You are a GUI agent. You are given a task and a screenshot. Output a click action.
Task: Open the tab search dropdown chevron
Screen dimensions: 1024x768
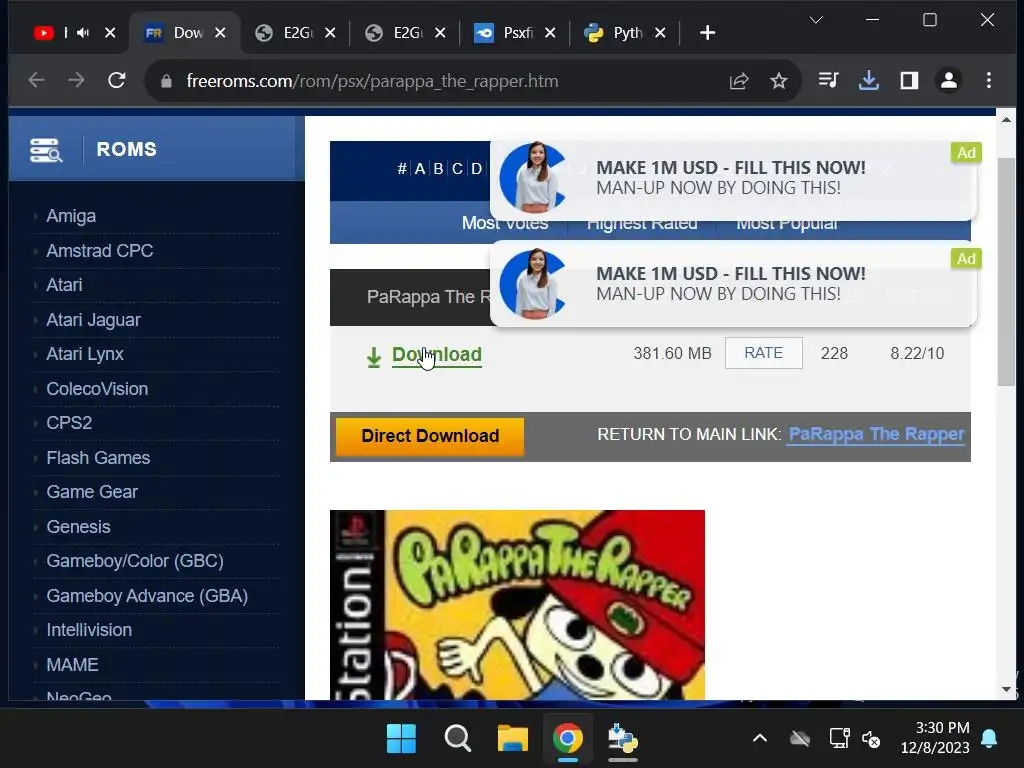[x=816, y=20]
